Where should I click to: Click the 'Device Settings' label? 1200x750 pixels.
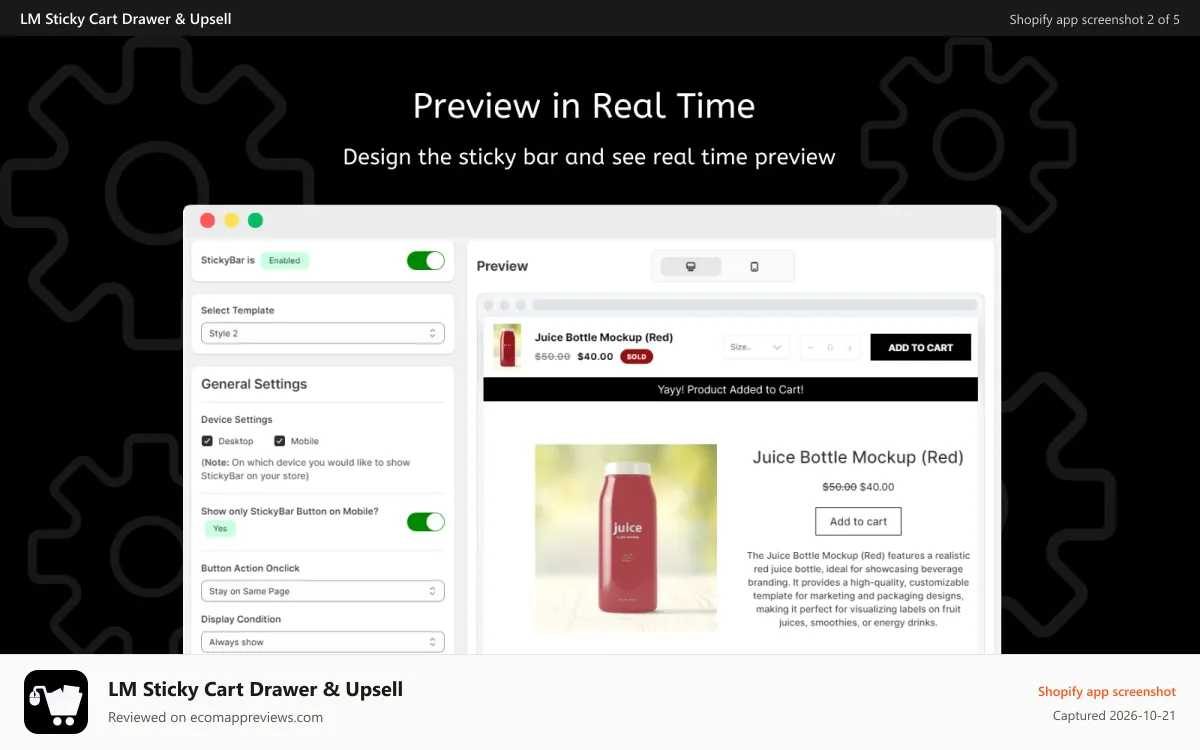pyautogui.click(x=237, y=420)
